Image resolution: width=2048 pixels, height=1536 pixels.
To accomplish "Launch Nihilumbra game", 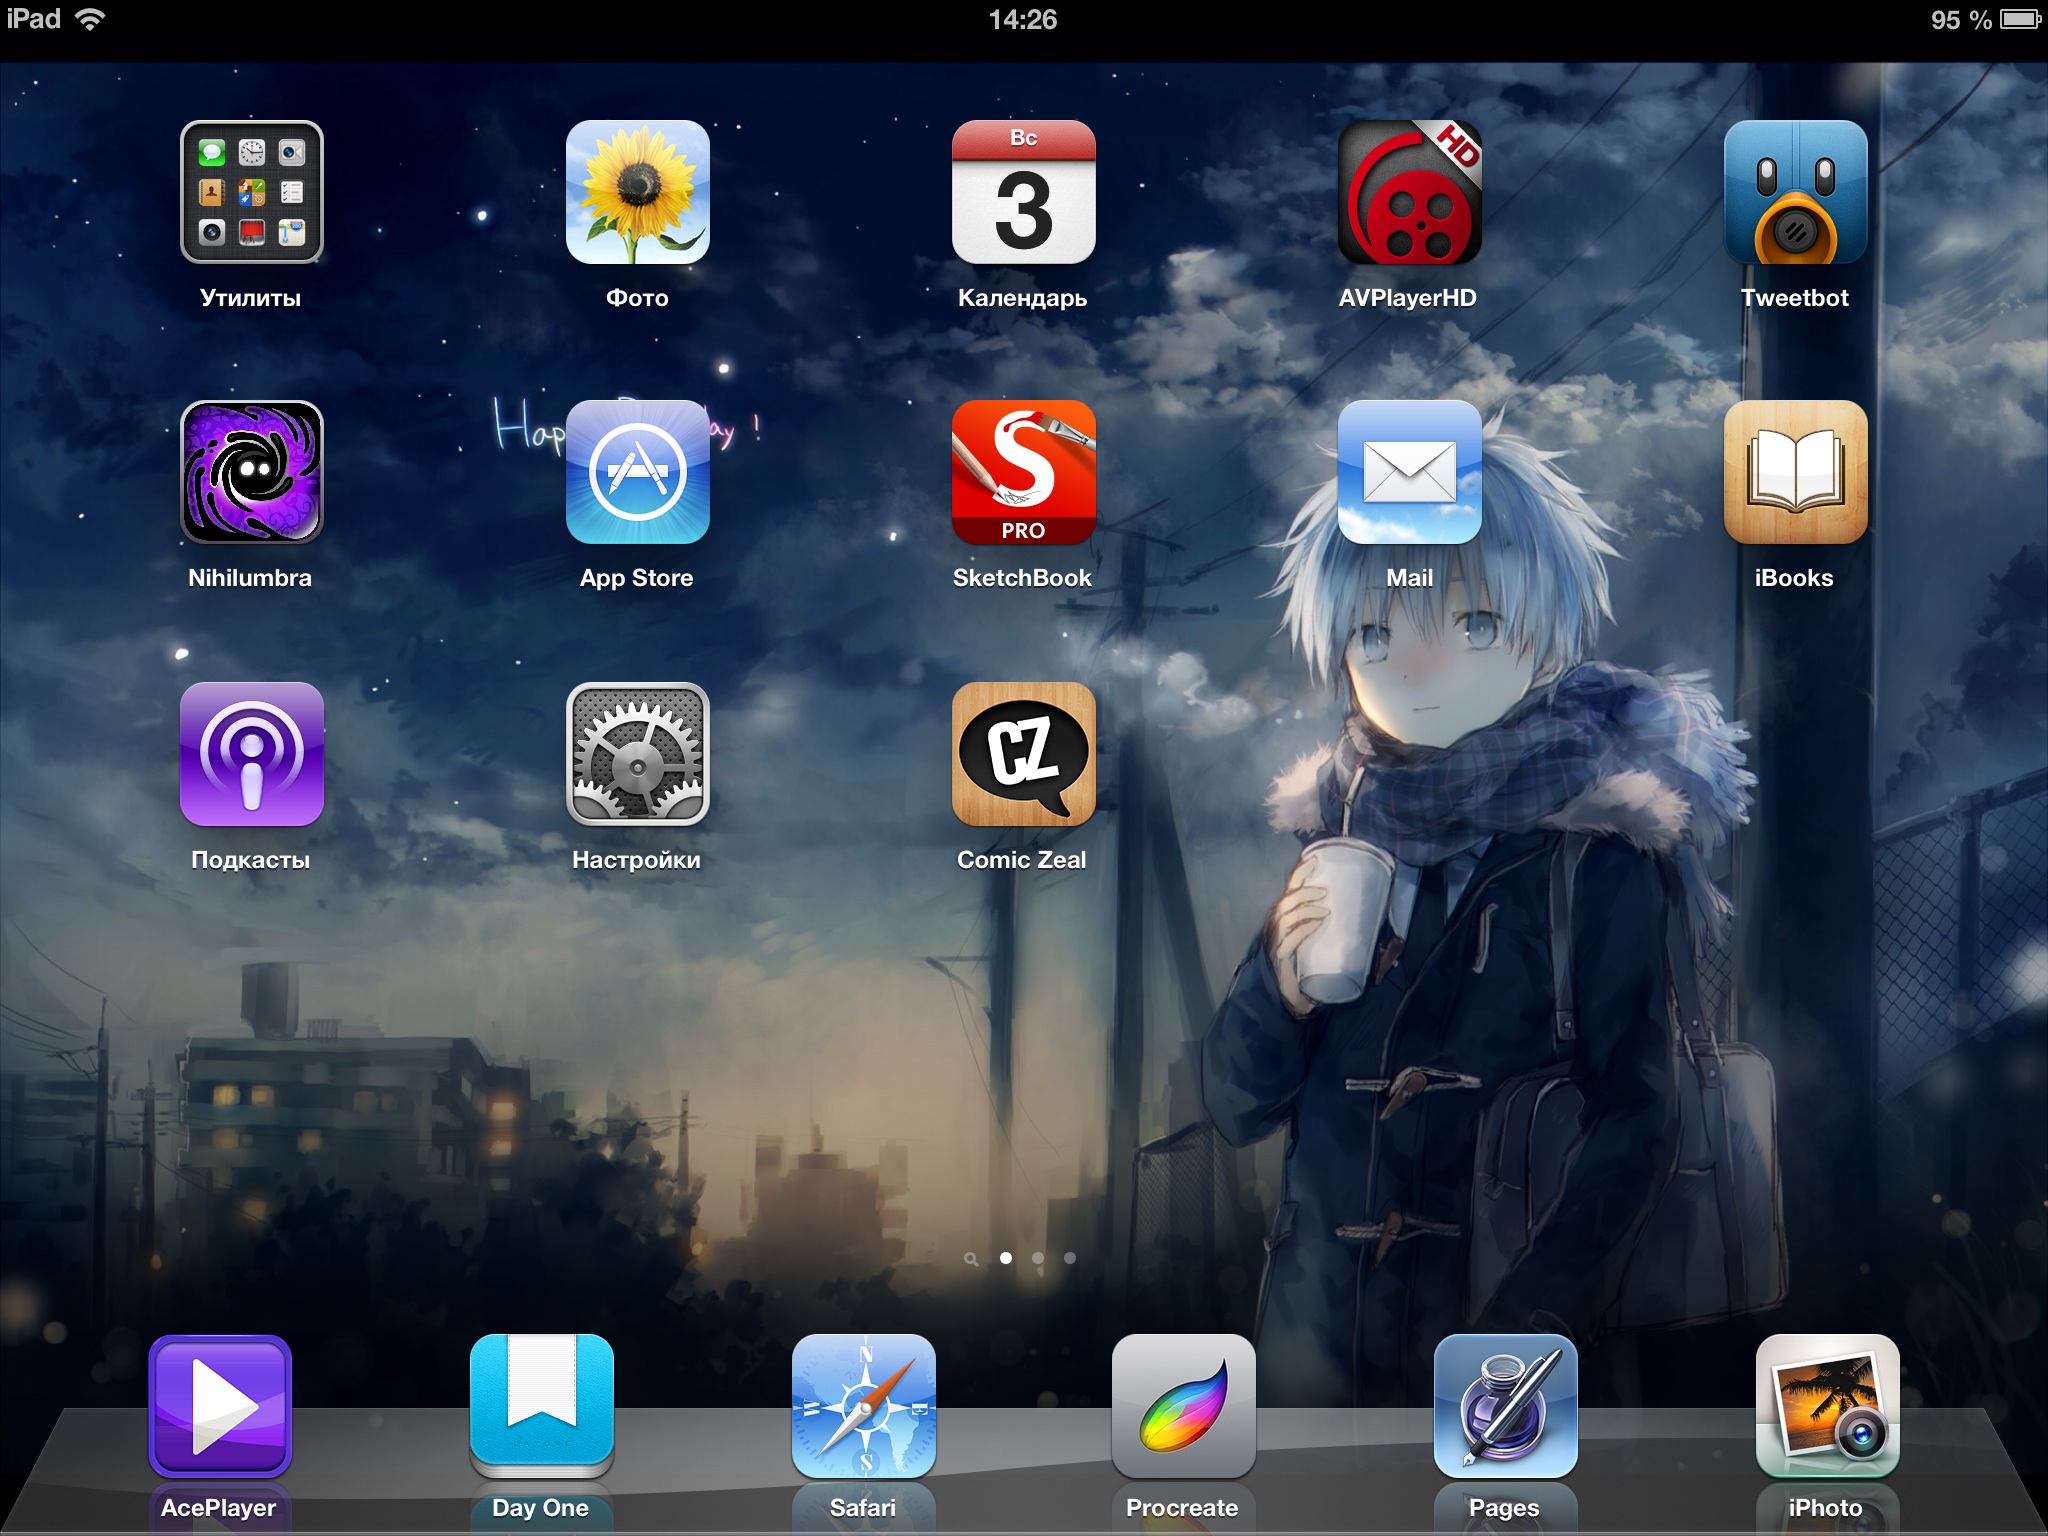I will click(x=251, y=472).
